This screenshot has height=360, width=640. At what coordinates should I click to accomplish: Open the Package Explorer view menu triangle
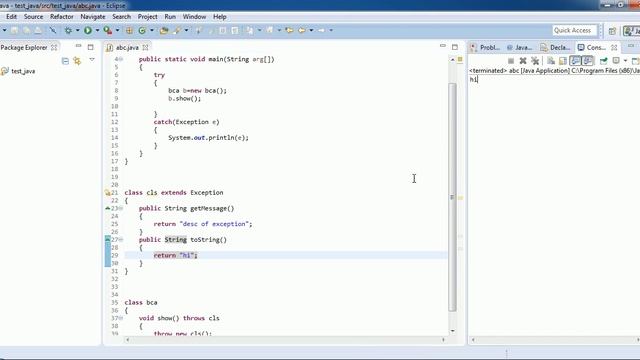coord(92,60)
